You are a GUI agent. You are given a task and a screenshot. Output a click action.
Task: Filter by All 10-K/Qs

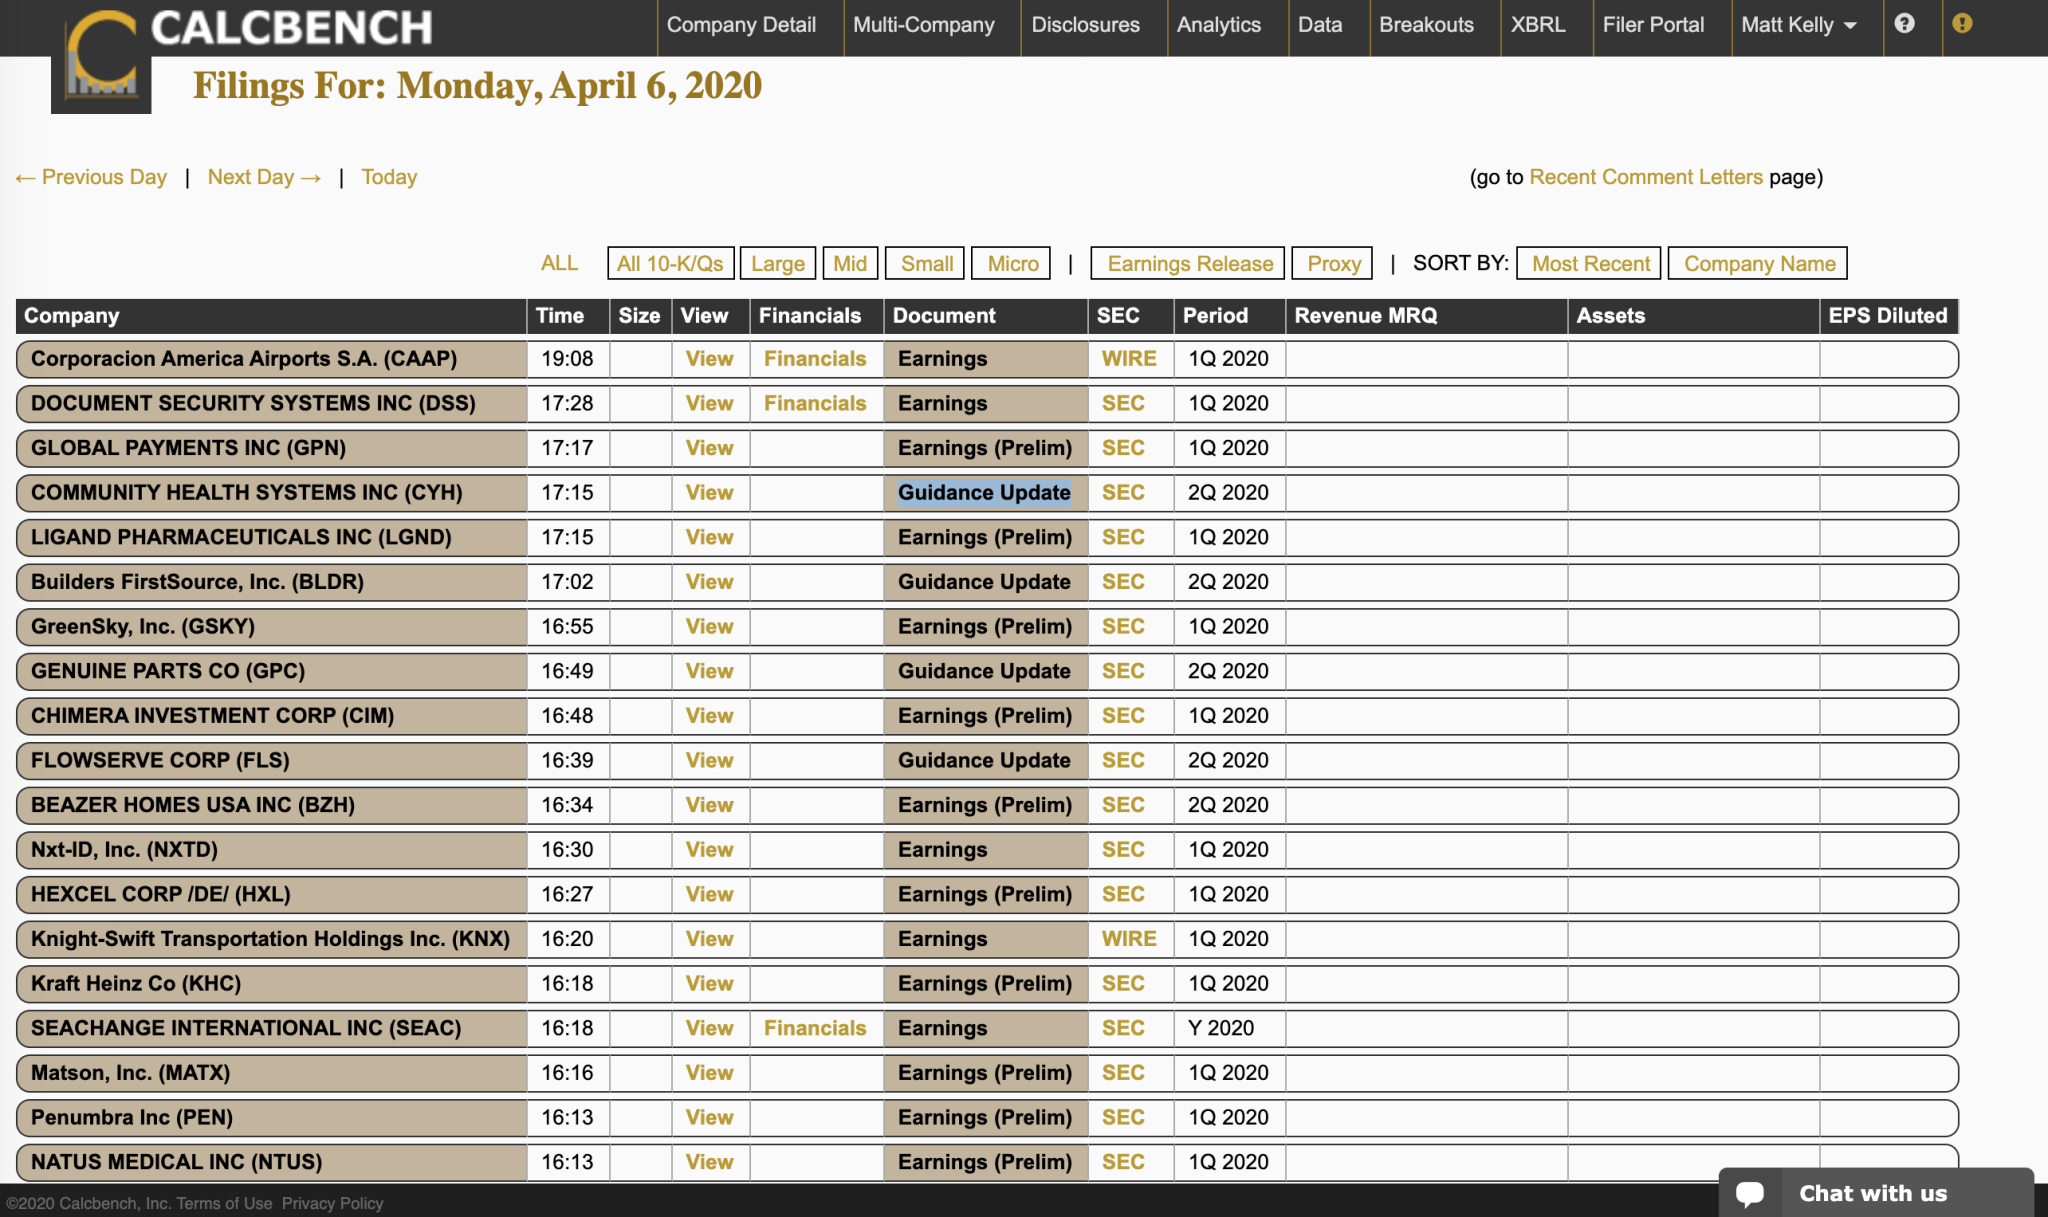tap(670, 264)
